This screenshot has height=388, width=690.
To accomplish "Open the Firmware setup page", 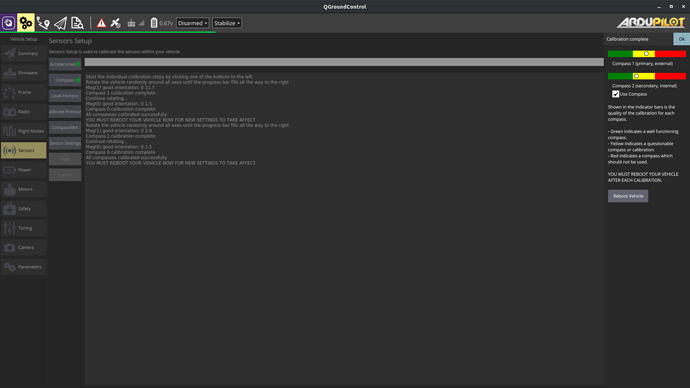I will (x=23, y=73).
